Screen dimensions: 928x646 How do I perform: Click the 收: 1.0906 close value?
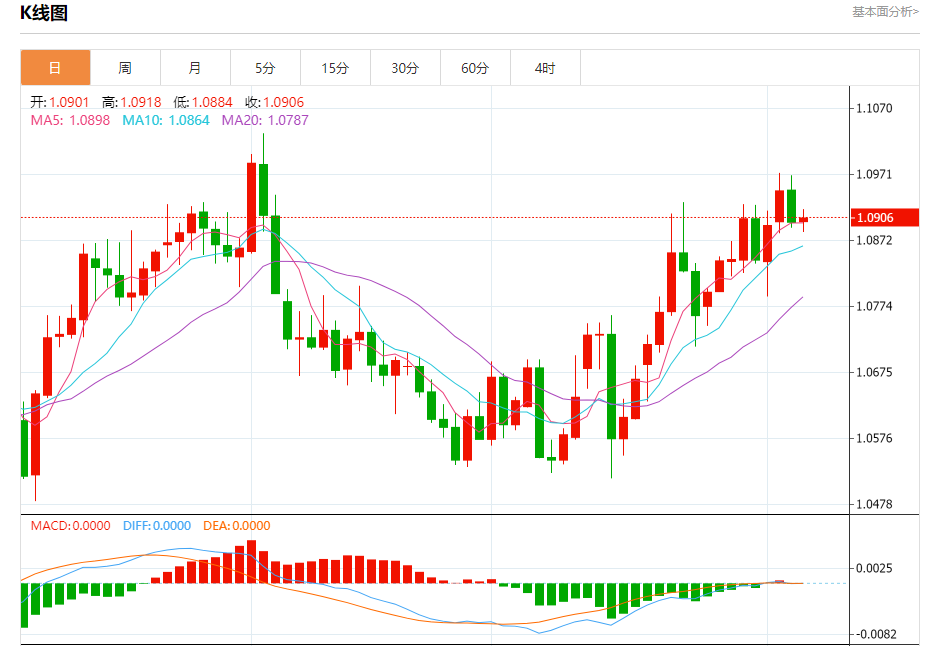275,102
